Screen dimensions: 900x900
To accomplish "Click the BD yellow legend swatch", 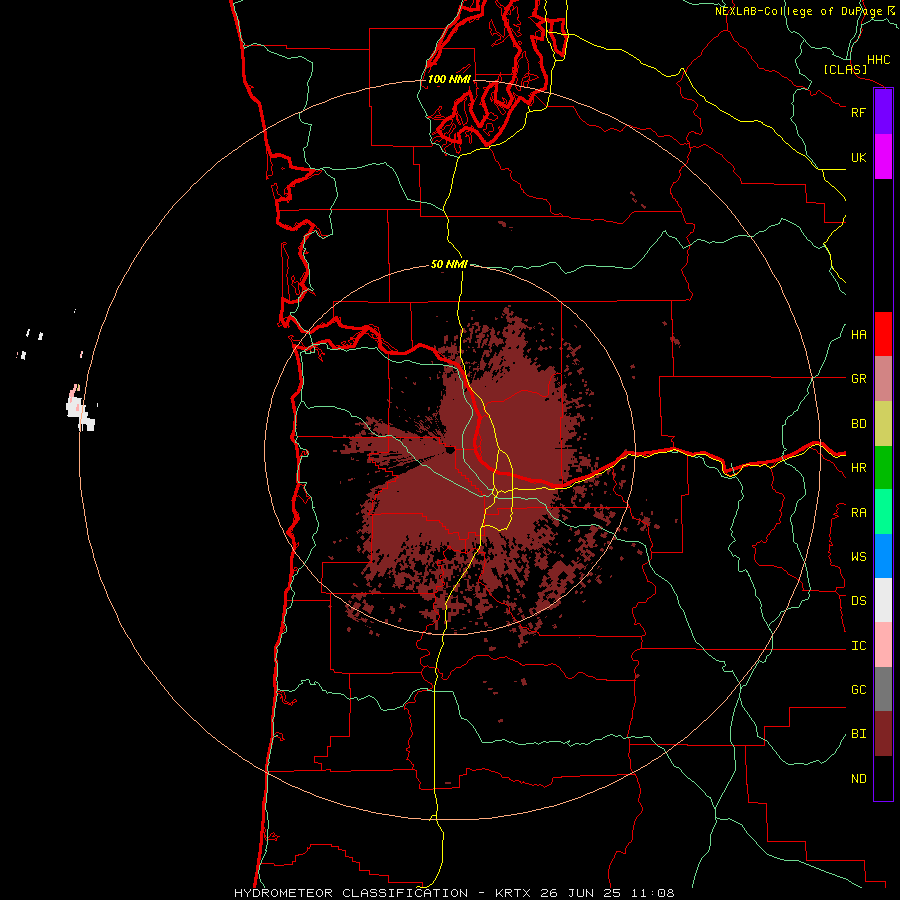I will click(883, 424).
